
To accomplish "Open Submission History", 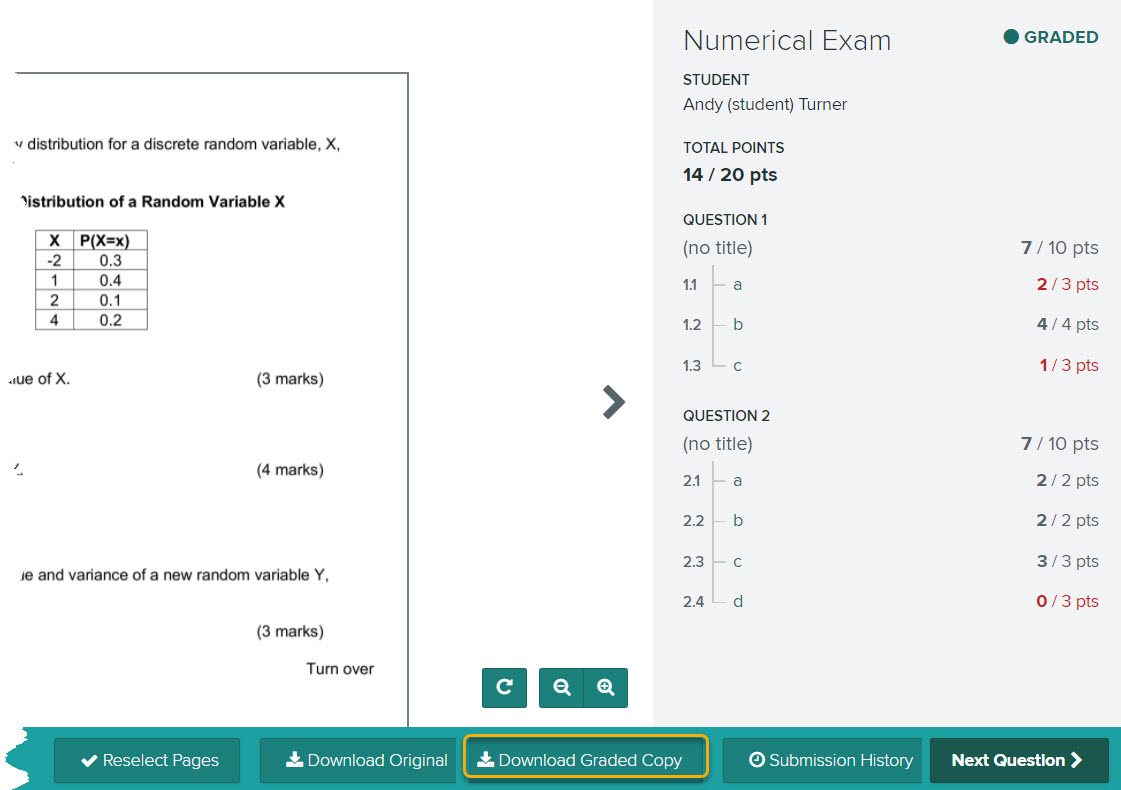I will point(830,760).
